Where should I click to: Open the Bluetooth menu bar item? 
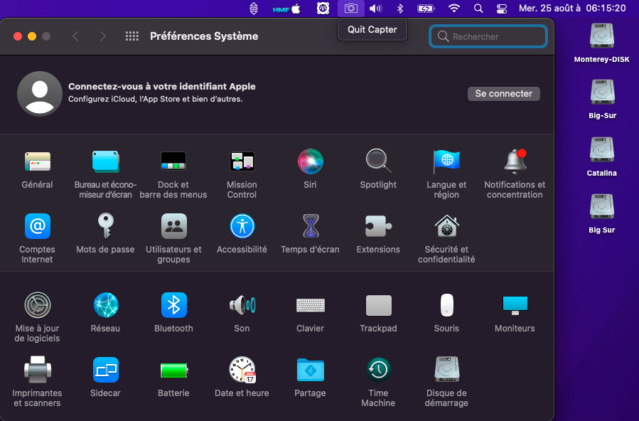[x=400, y=8]
